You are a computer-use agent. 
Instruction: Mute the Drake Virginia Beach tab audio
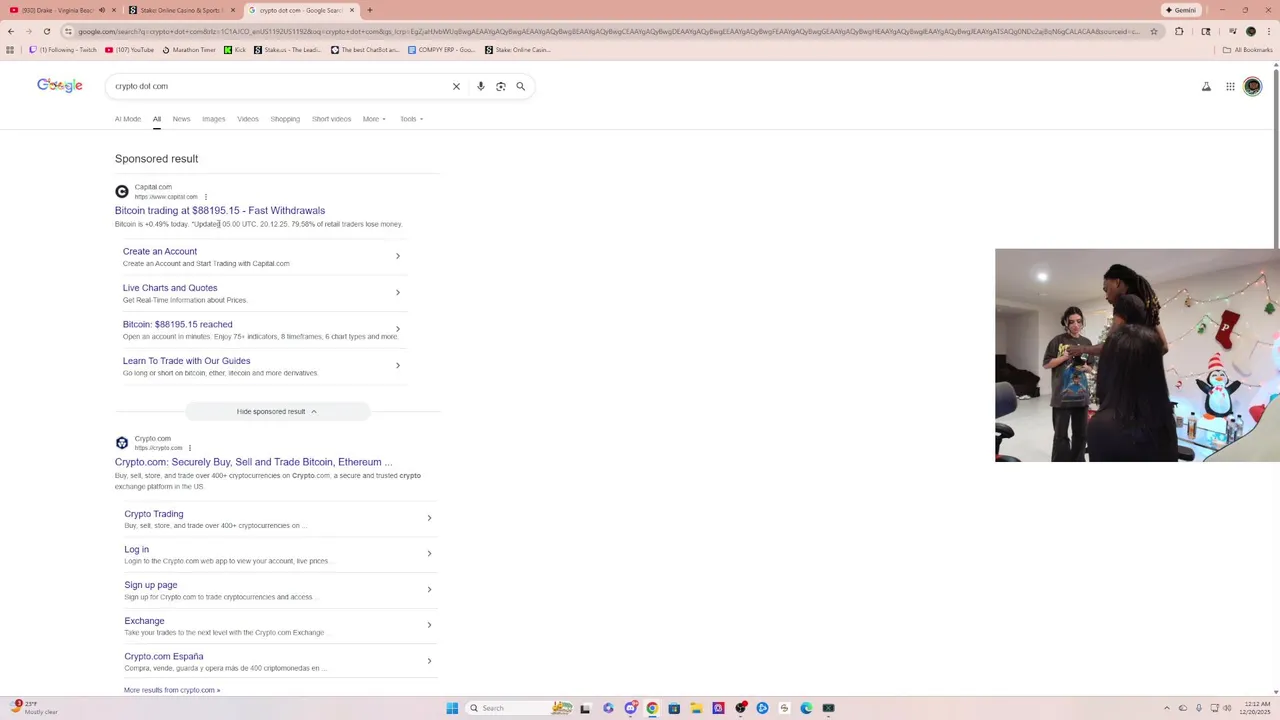pos(102,10)
